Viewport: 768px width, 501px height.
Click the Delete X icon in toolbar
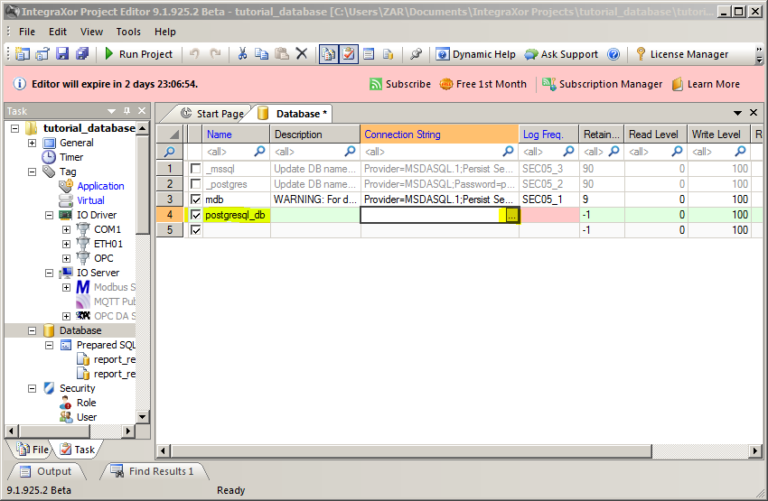point(302,54)
